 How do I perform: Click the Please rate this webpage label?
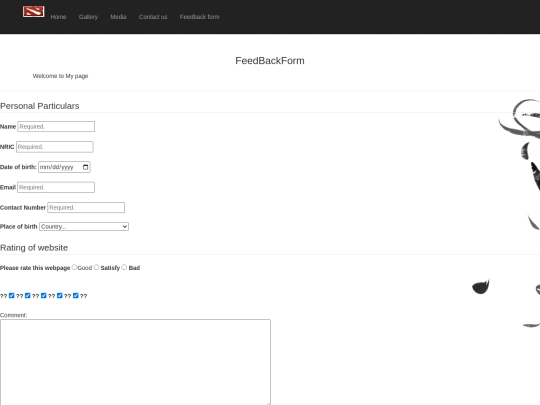pyautogui.click(x=35, y=268)
